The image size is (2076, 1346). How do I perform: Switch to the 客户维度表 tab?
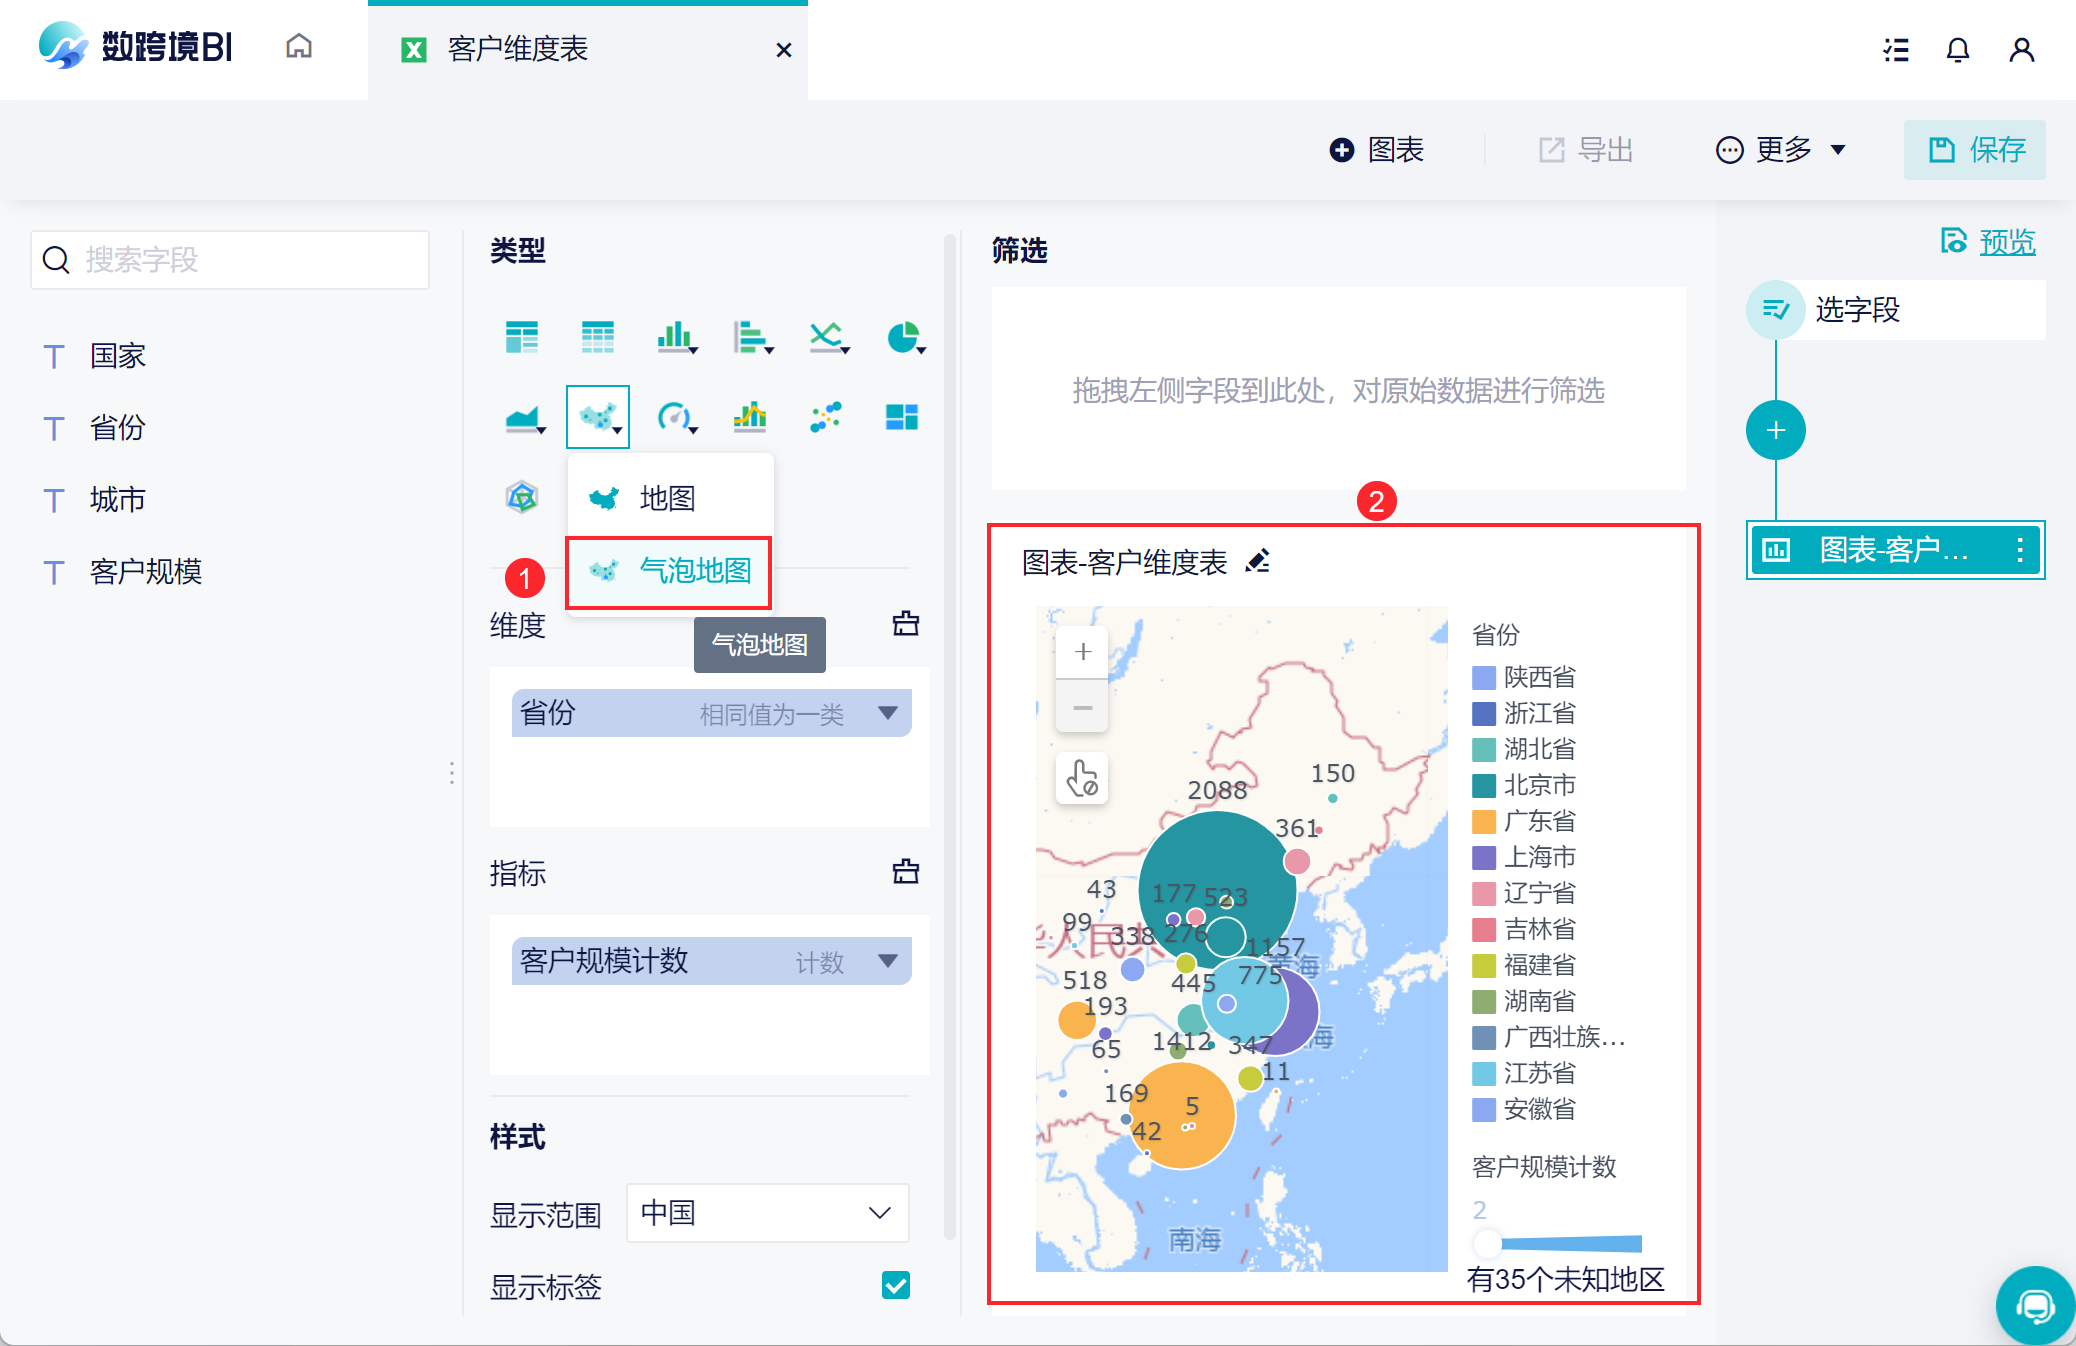pyautogui.click(x=518, y=50)
